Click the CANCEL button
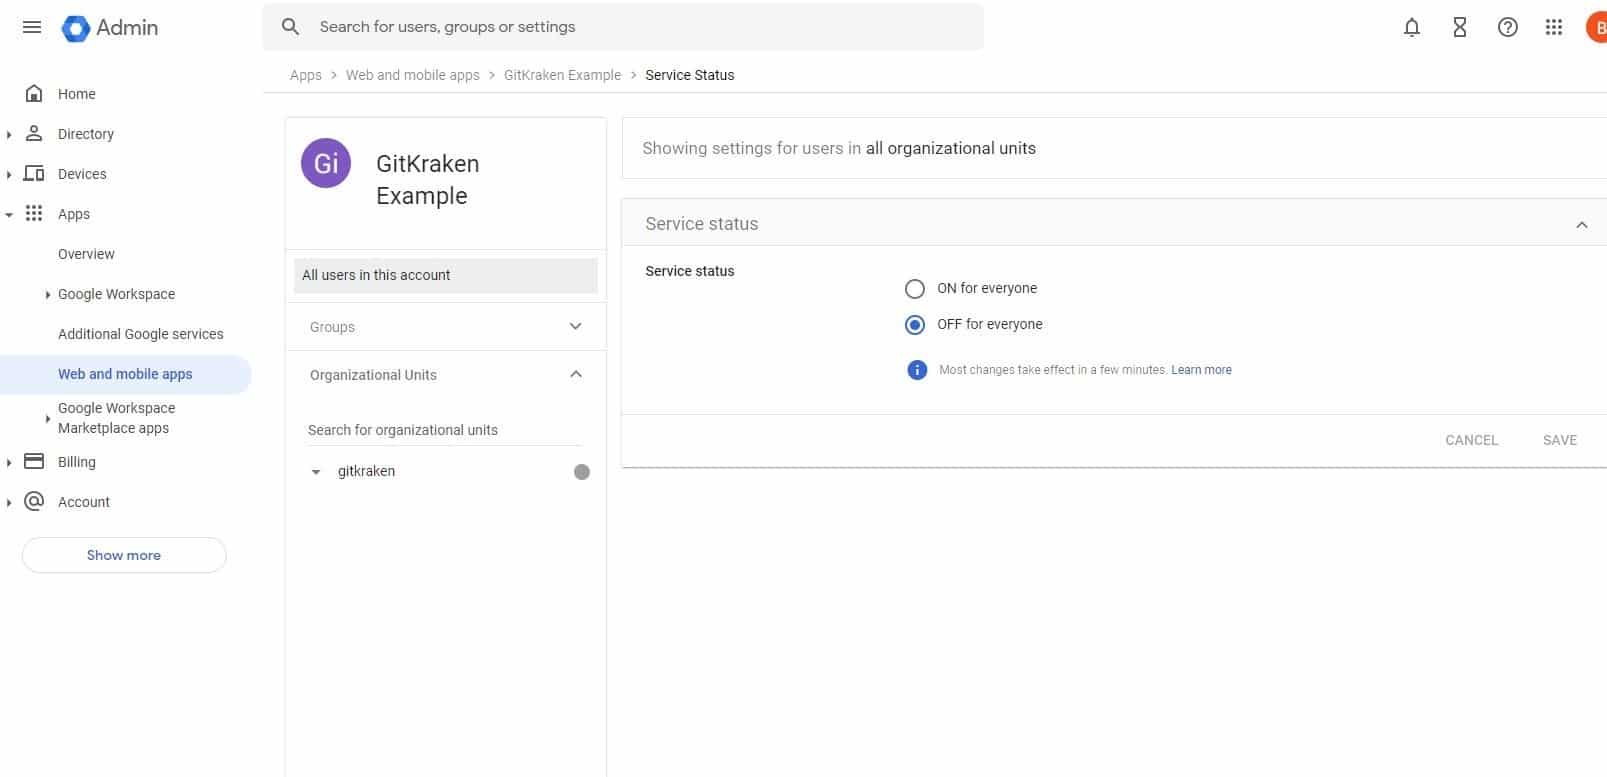The width and height of the screenshot is (1607, 777). click(x=1472, y=440)
